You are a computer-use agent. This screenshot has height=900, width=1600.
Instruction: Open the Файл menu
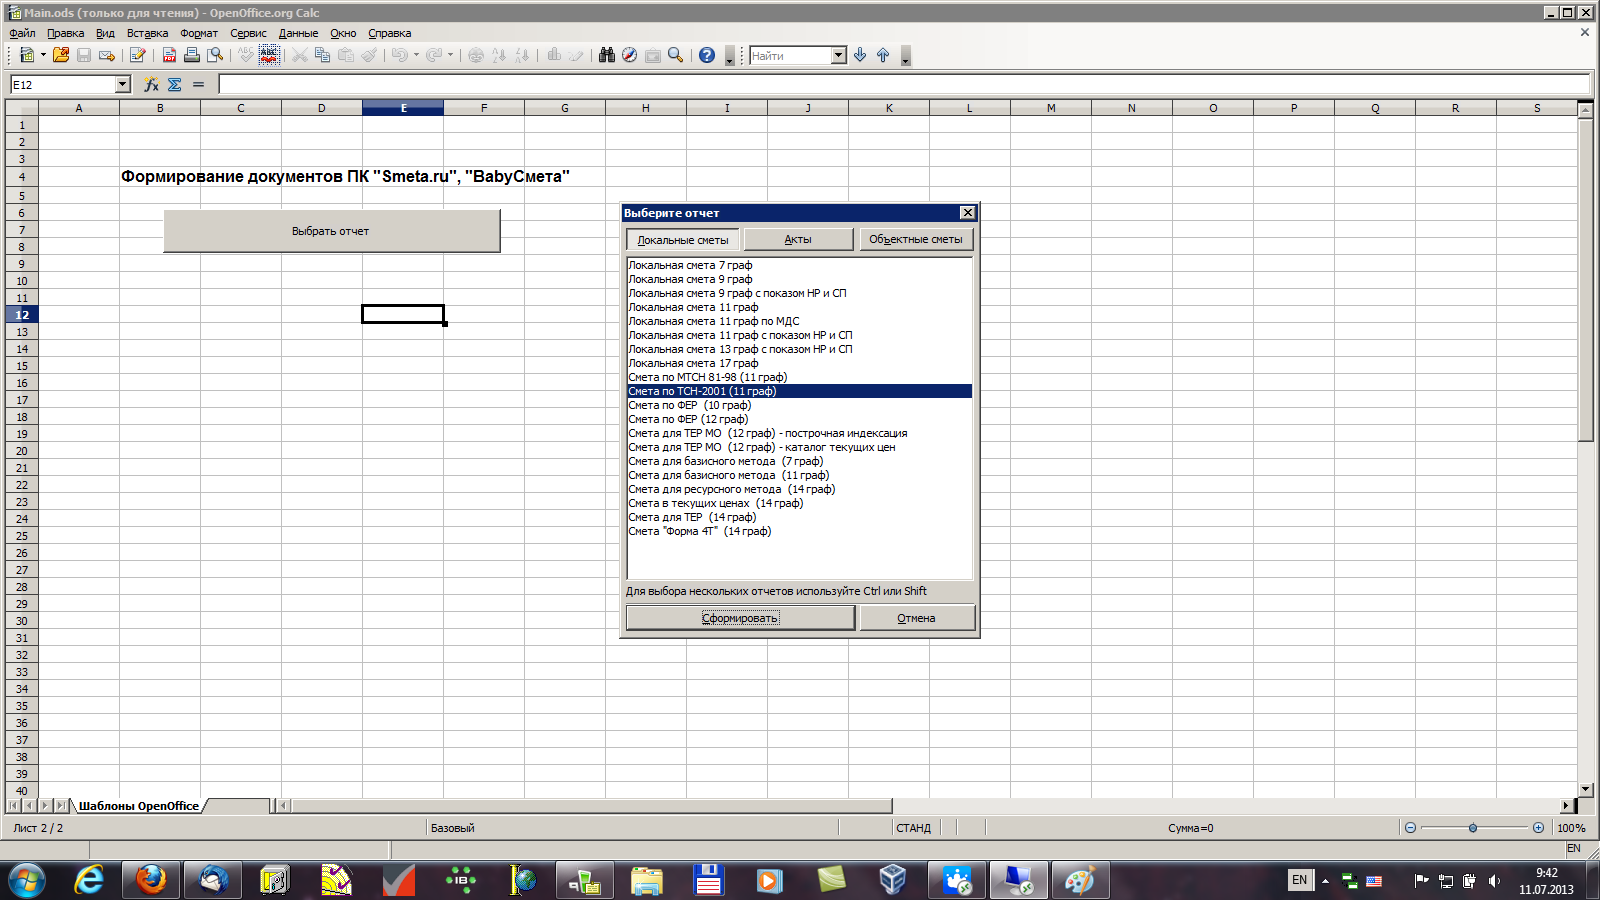pos(22,33)
